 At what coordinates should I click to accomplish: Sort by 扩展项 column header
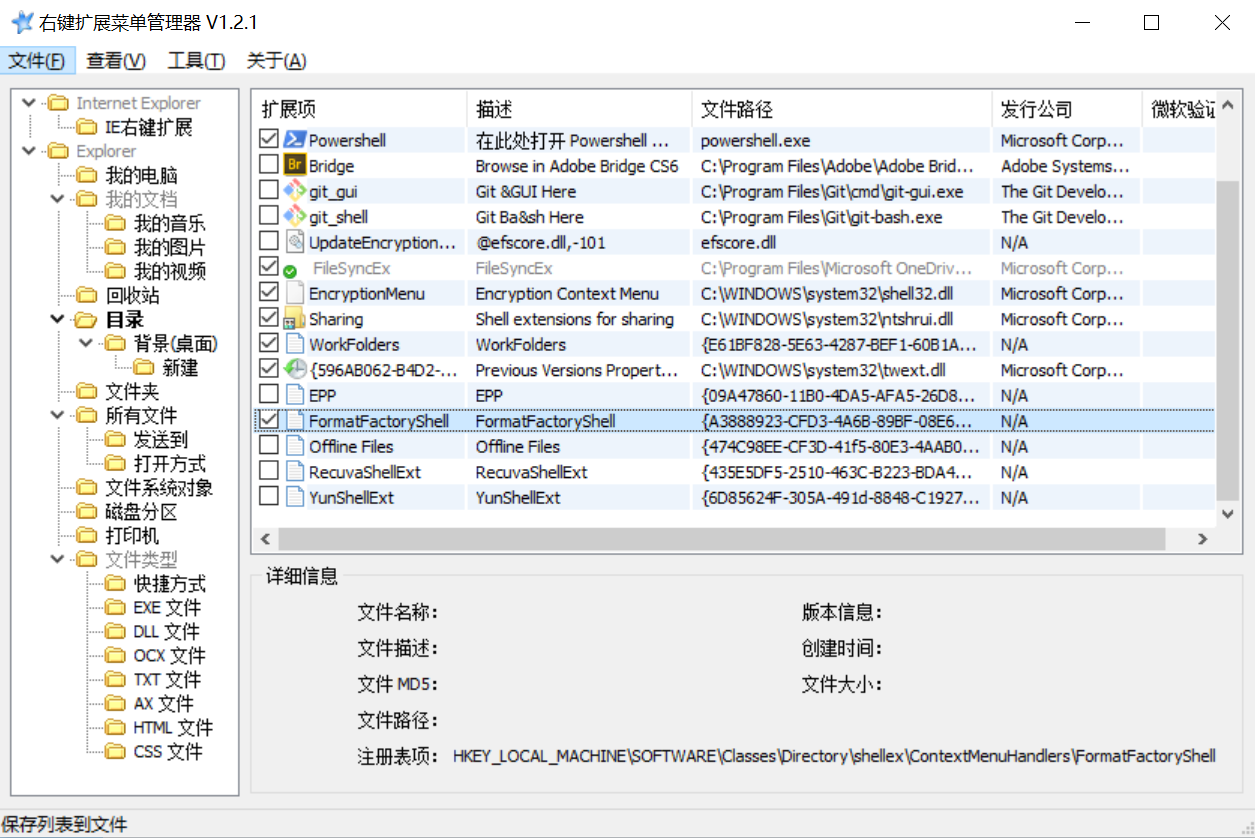click(x=359, y=109)
